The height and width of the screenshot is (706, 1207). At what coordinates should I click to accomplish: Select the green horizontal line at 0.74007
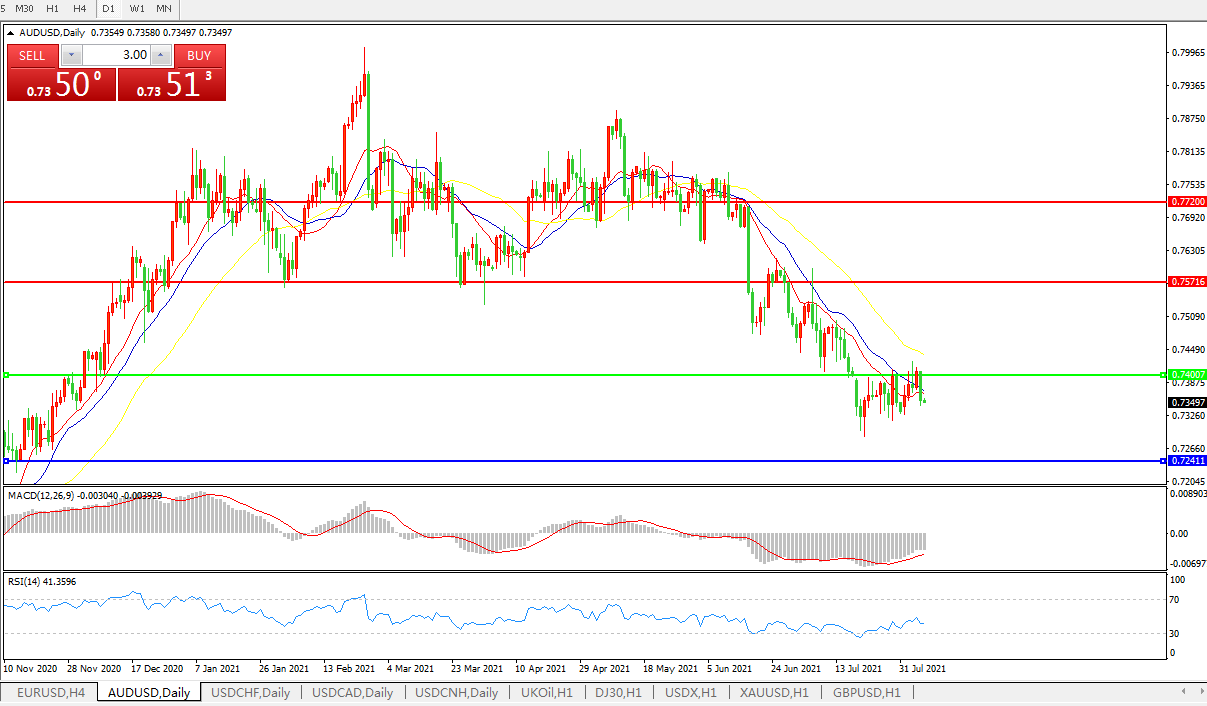[x=600, y=375]
